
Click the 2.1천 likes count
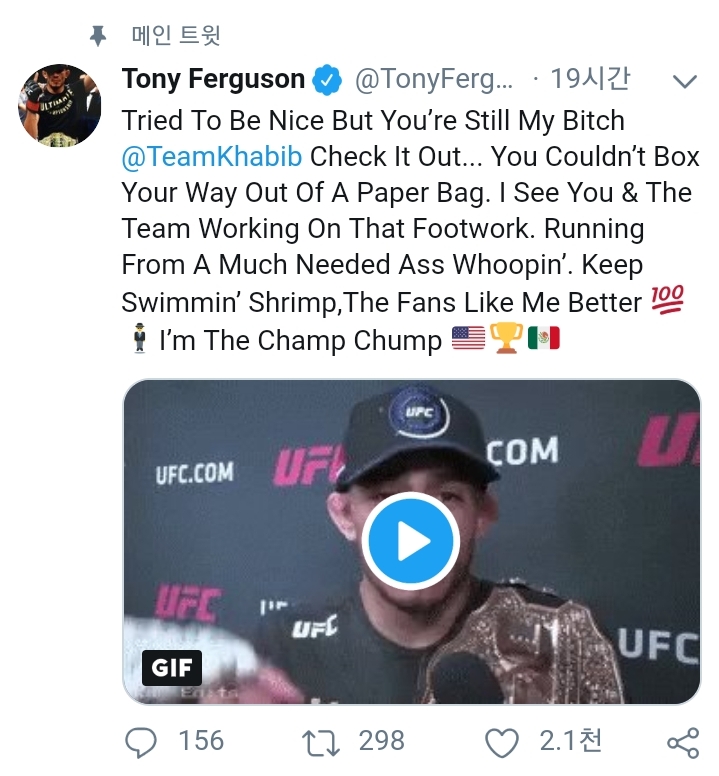[x=571, y=741]
